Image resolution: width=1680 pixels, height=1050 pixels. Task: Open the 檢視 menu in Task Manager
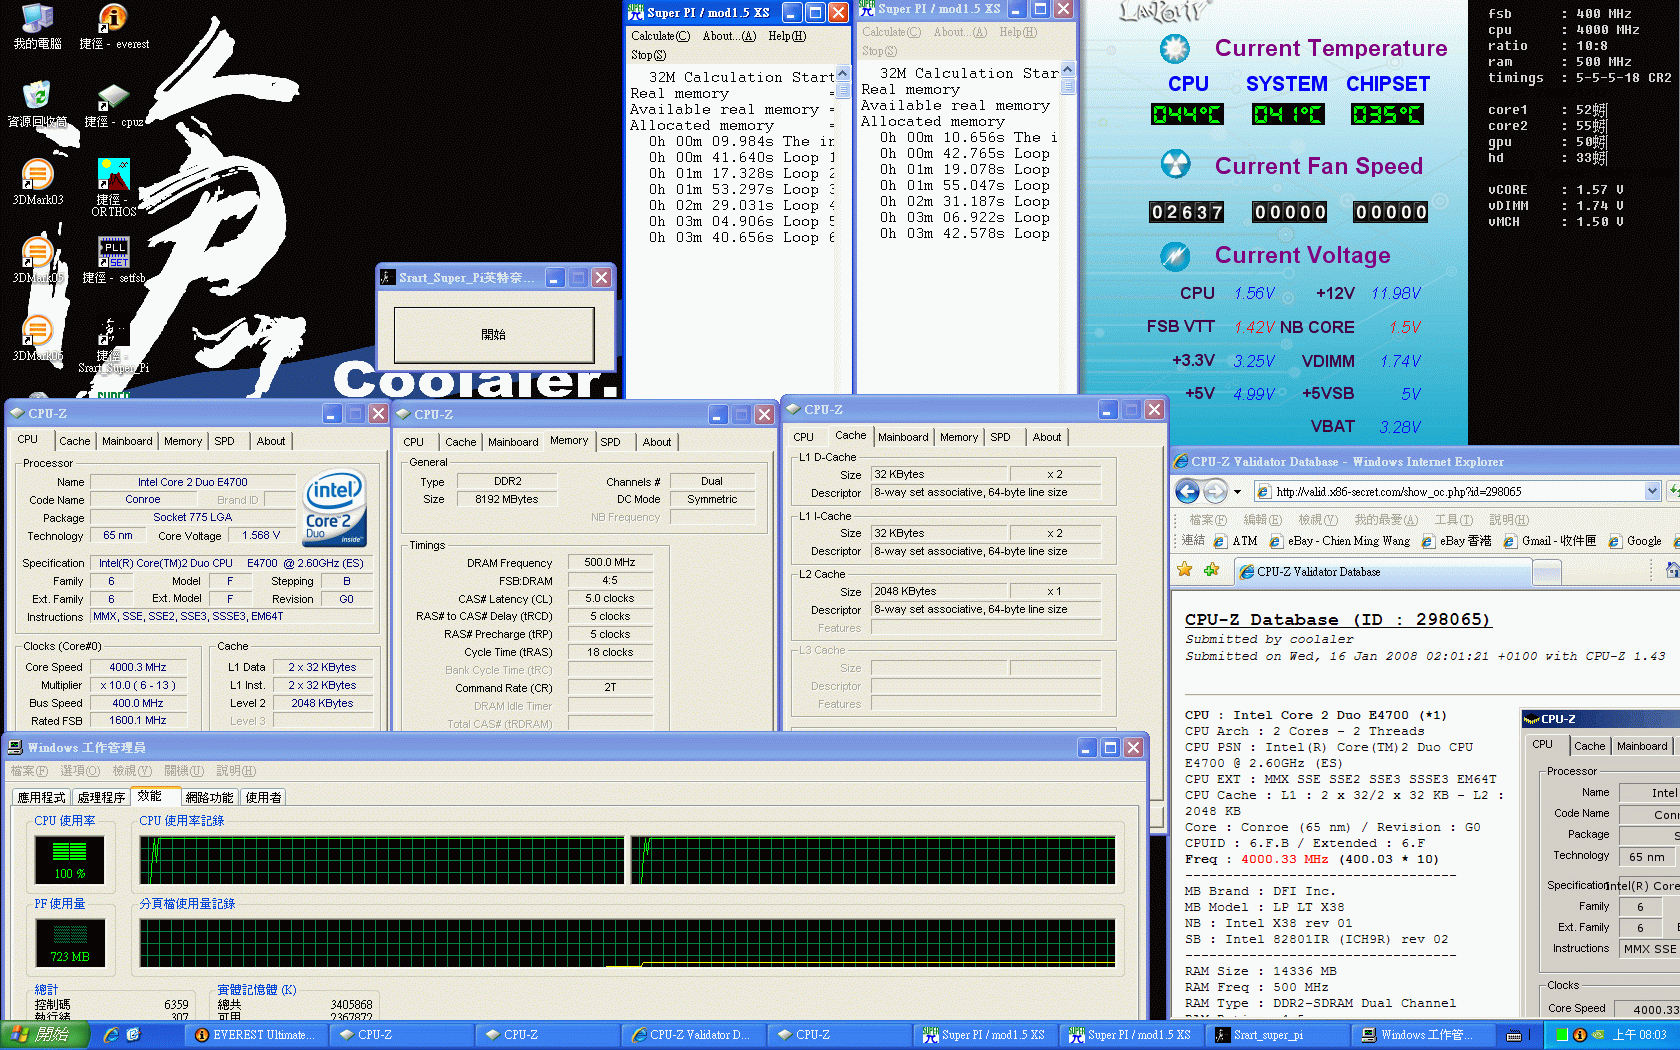132,770
